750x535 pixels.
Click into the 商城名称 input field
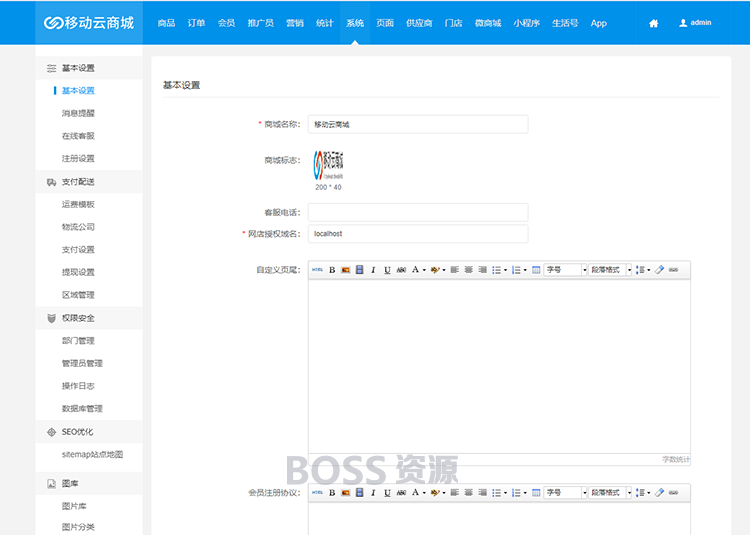[418, 124]
